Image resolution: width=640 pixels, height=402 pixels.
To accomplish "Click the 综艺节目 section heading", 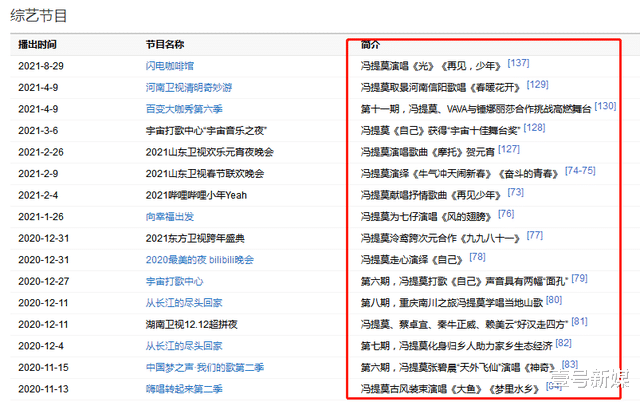I will pos(38,16).
